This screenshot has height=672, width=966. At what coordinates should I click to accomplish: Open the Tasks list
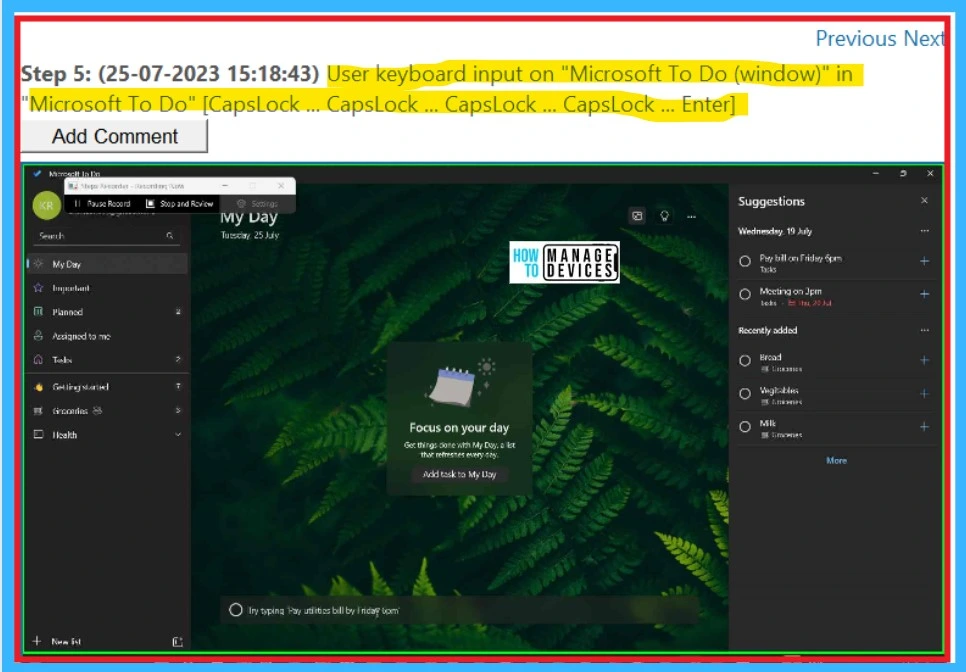(107, 360)
